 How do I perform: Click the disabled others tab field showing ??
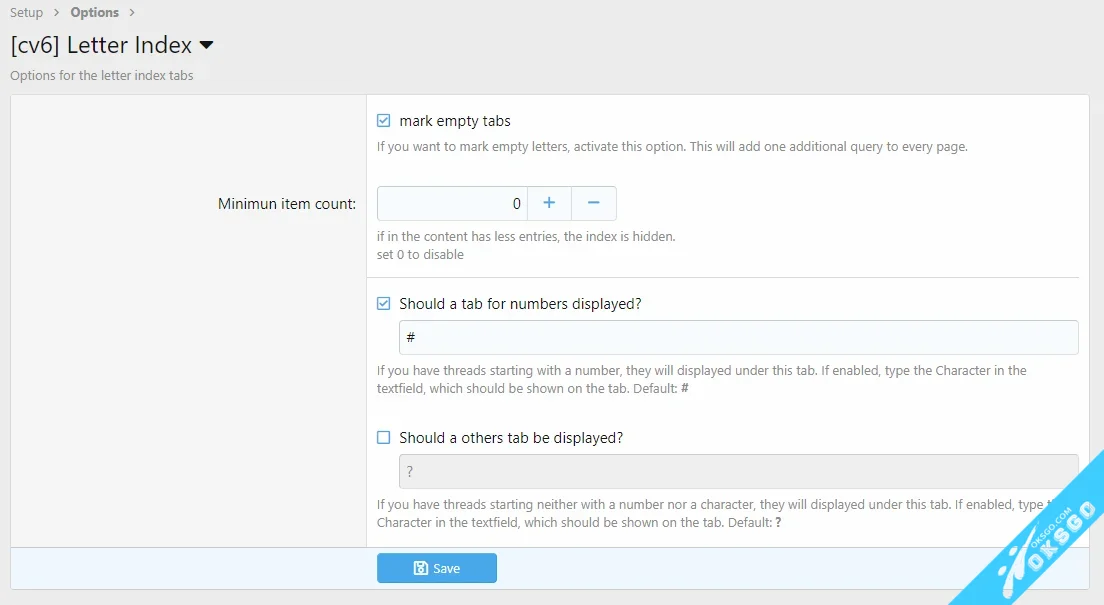pyautogui.click(x=738, y=471)
